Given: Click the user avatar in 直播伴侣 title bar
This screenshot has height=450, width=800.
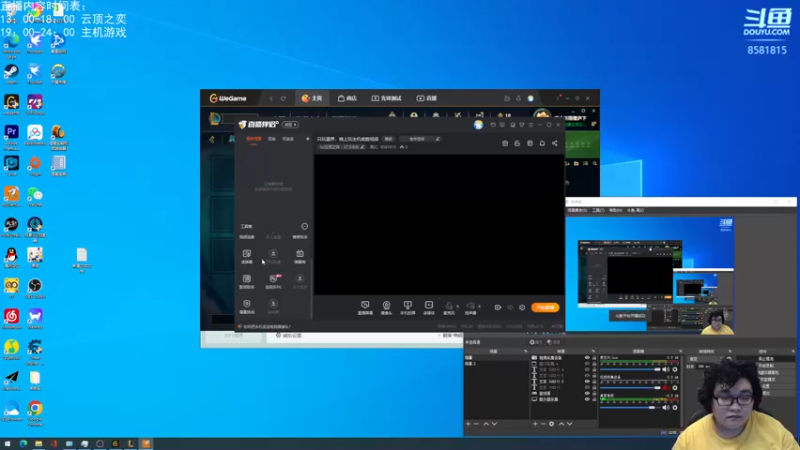Looking at the screenshot, I should [x=478, y=124].
